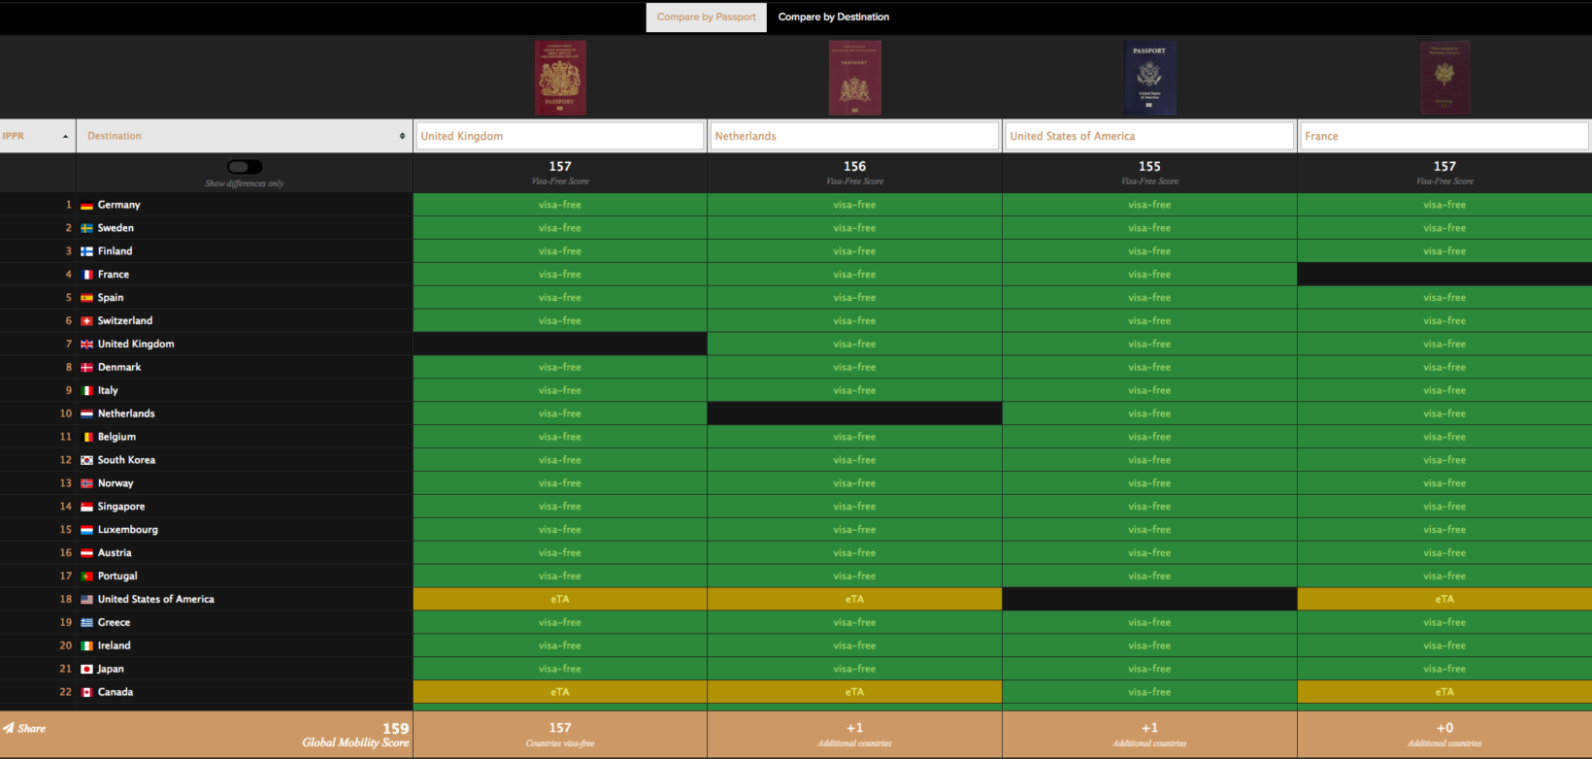Click the Canada flag icon
1592x759 pixels.
(x=87, y=692)
